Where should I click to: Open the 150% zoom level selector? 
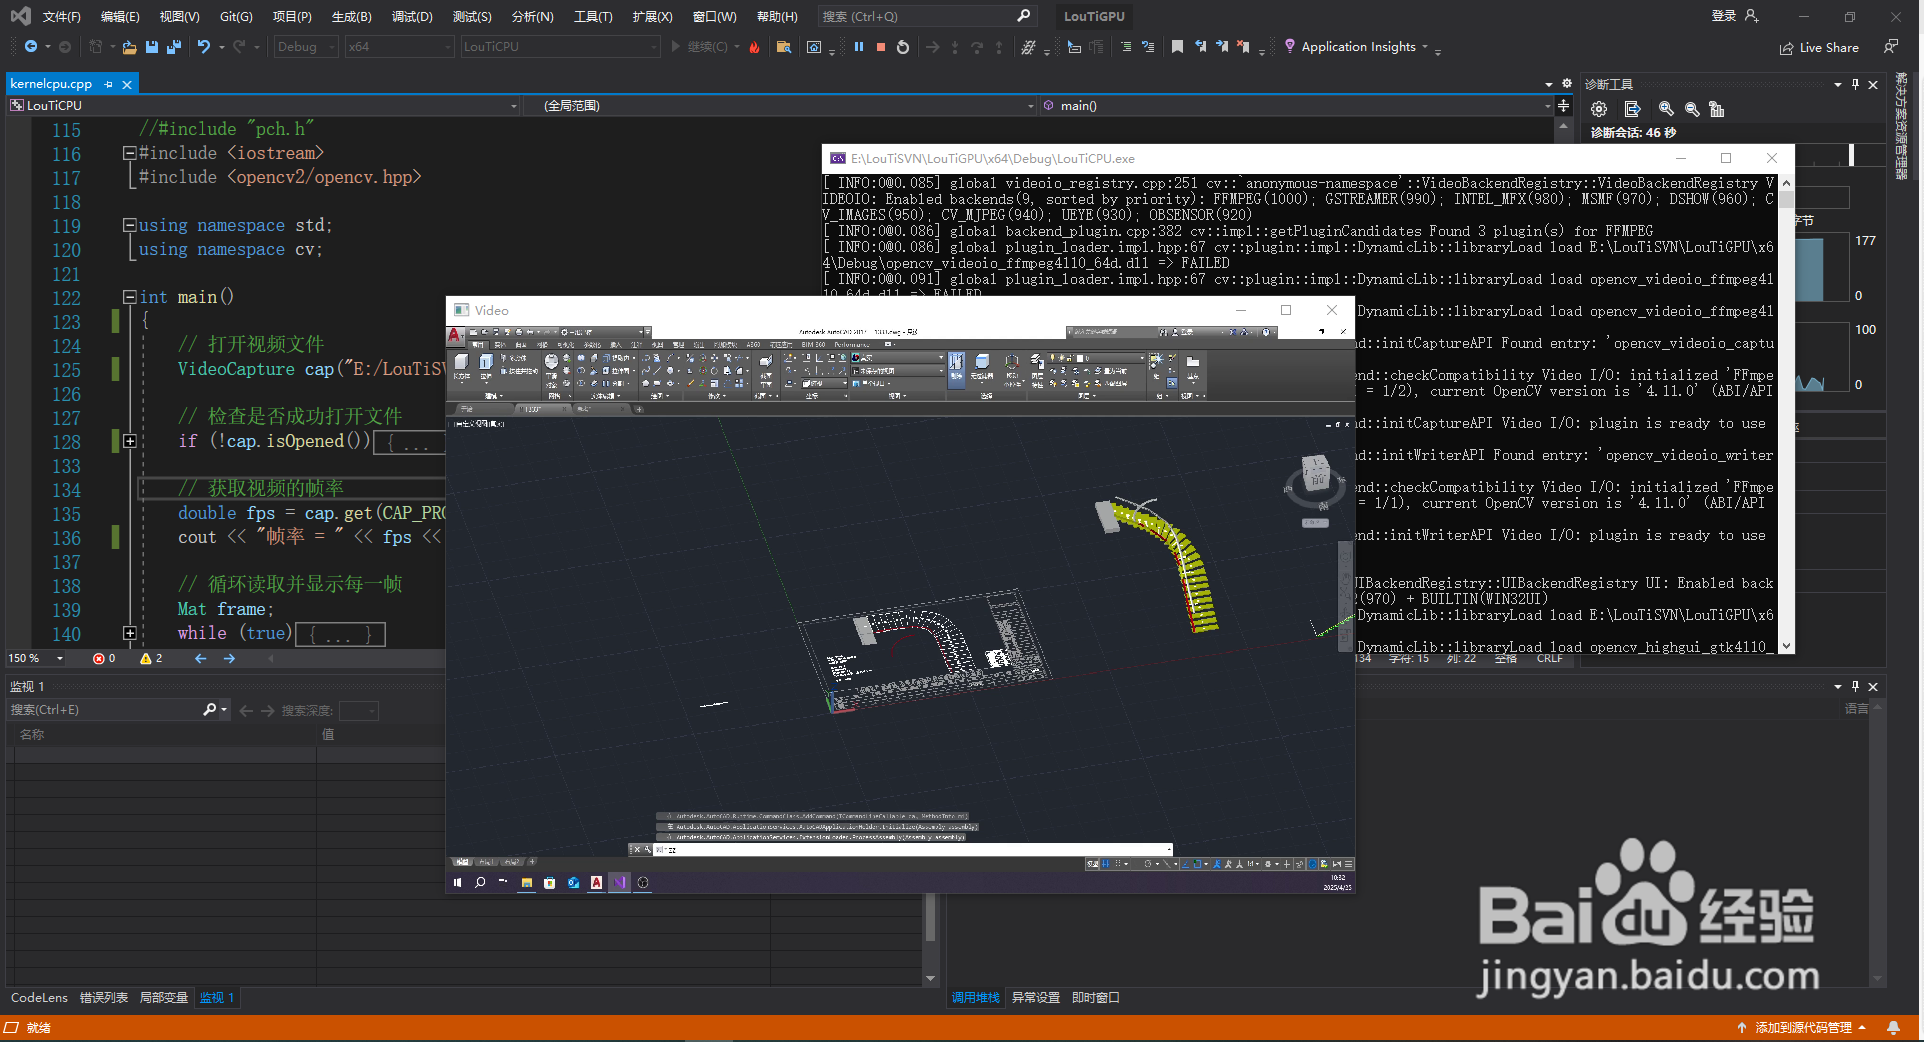[x=35, y=658]
